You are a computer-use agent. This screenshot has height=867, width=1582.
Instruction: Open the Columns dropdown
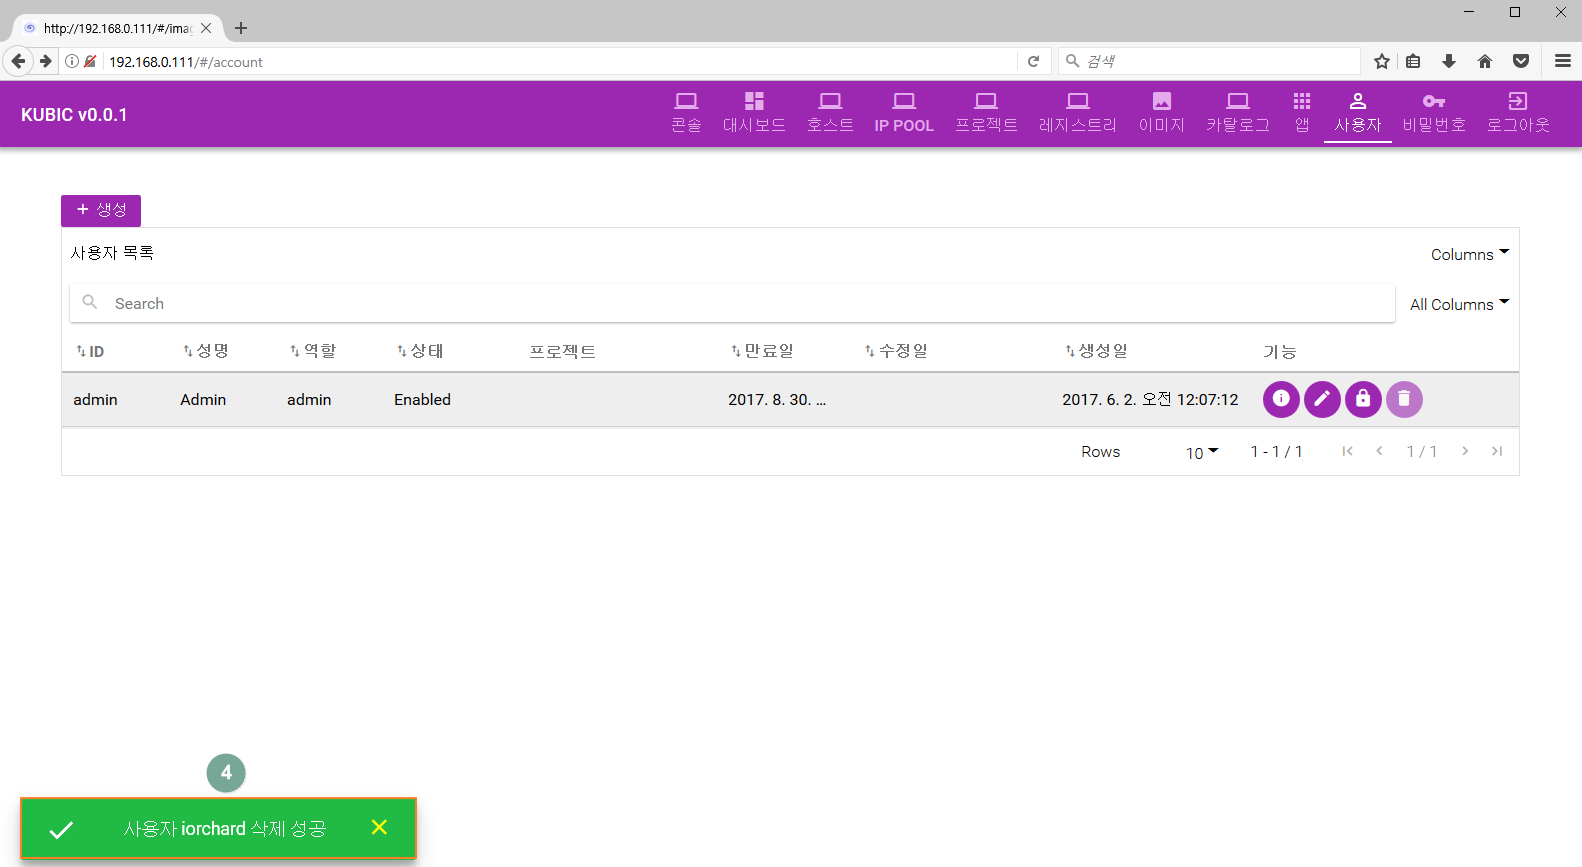(x=1470, y=254)
